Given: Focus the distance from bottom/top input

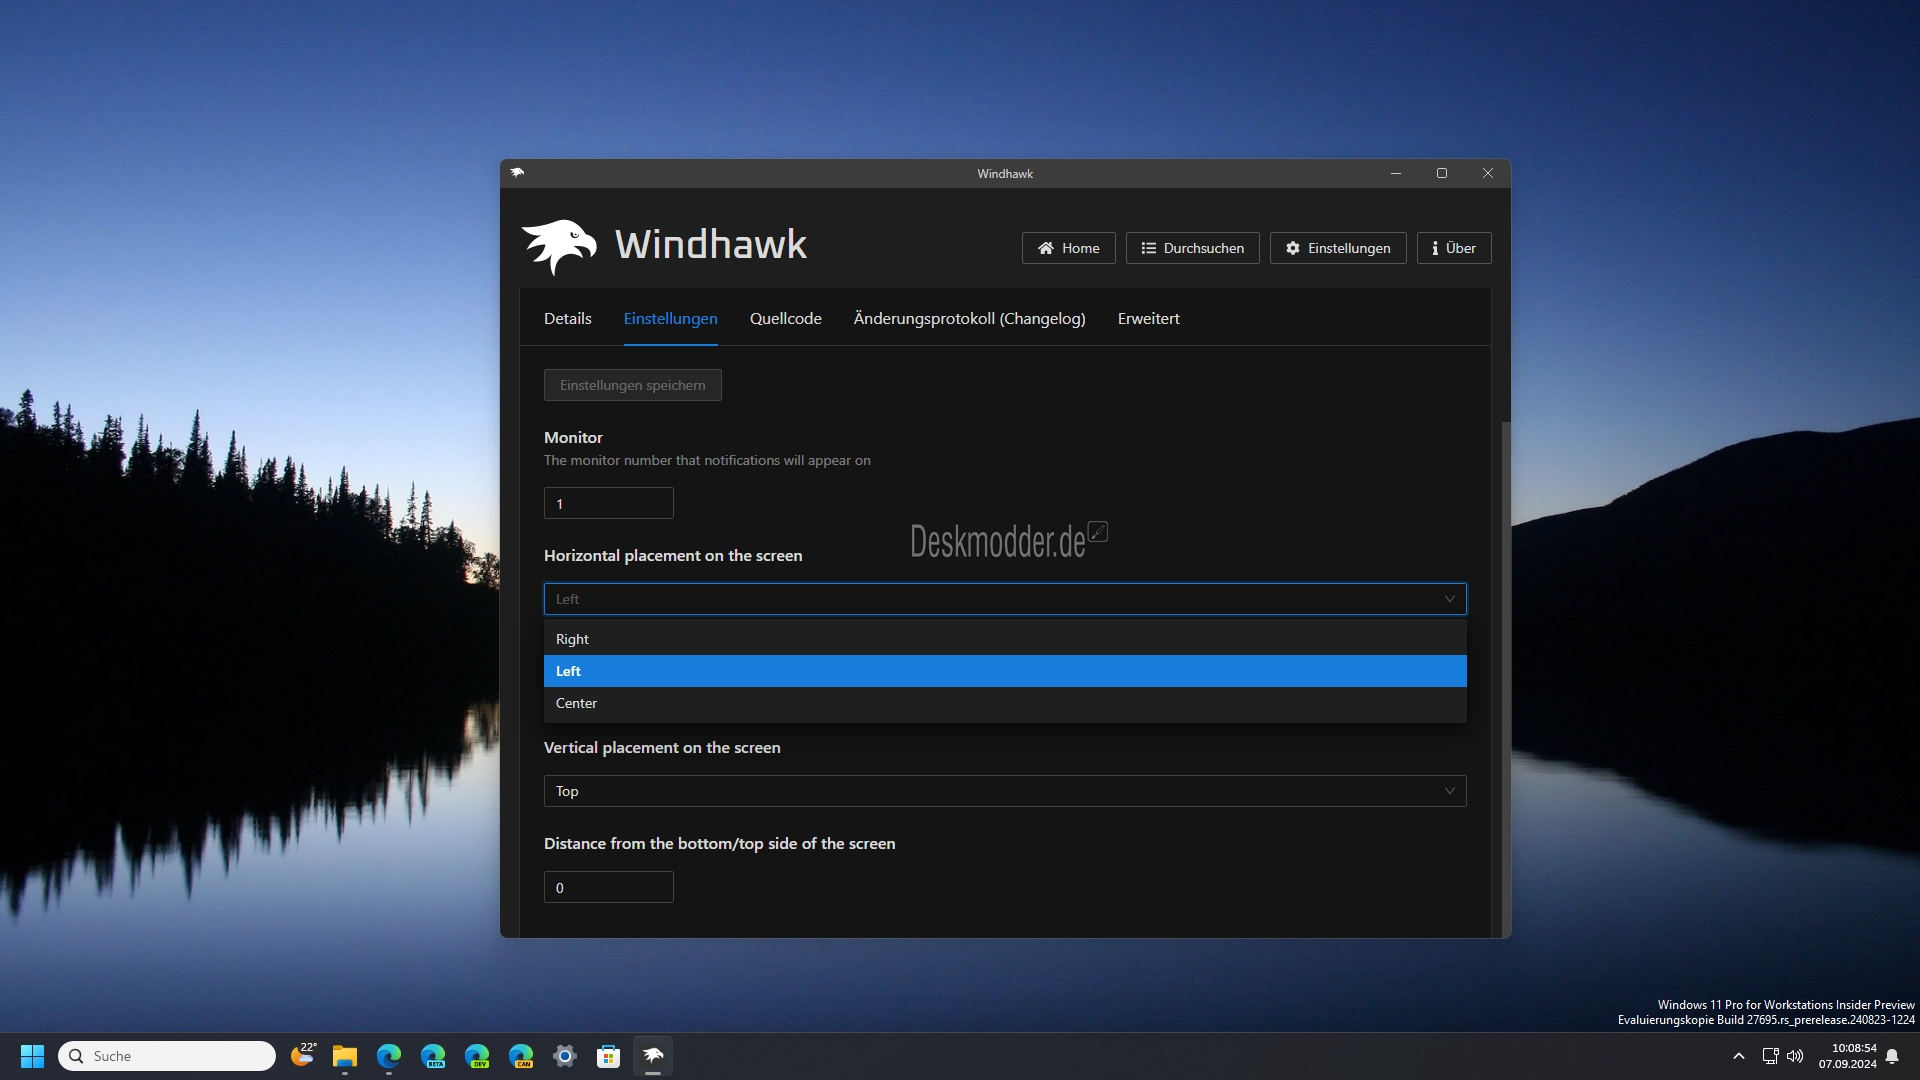Looking at the screenshot, I should [608, 887].
